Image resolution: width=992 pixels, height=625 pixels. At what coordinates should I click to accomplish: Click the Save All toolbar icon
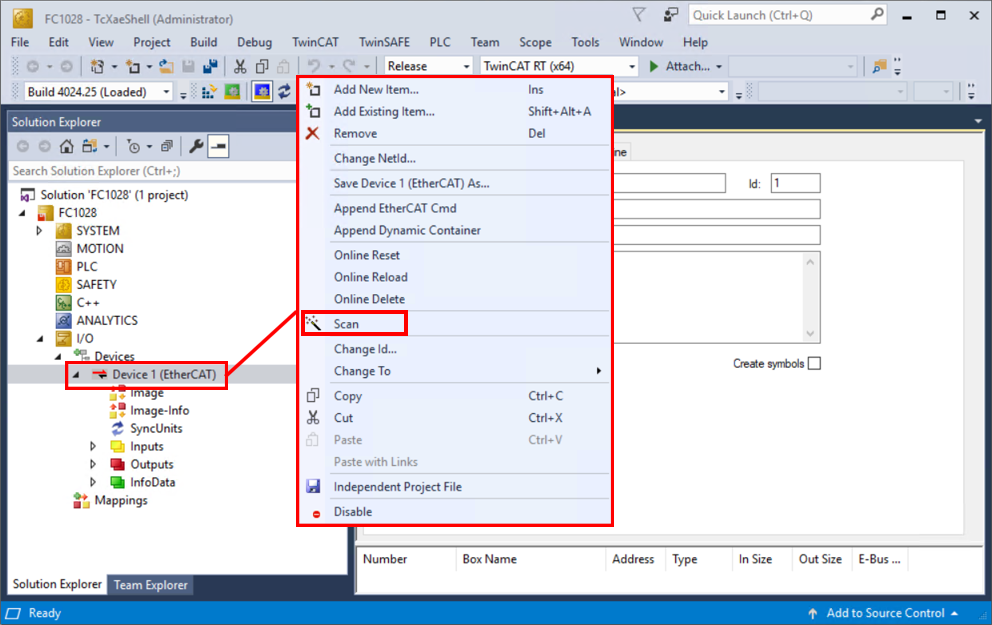(x=210, y=66)
